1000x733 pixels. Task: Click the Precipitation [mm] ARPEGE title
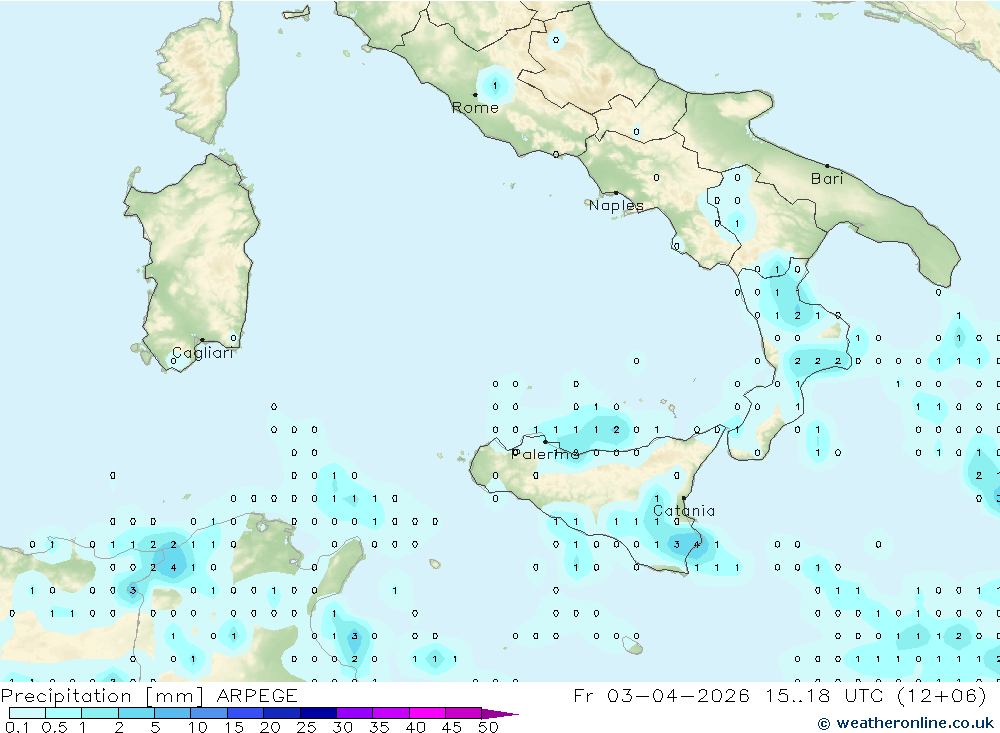pyautogui.click(x=149, y=695)
